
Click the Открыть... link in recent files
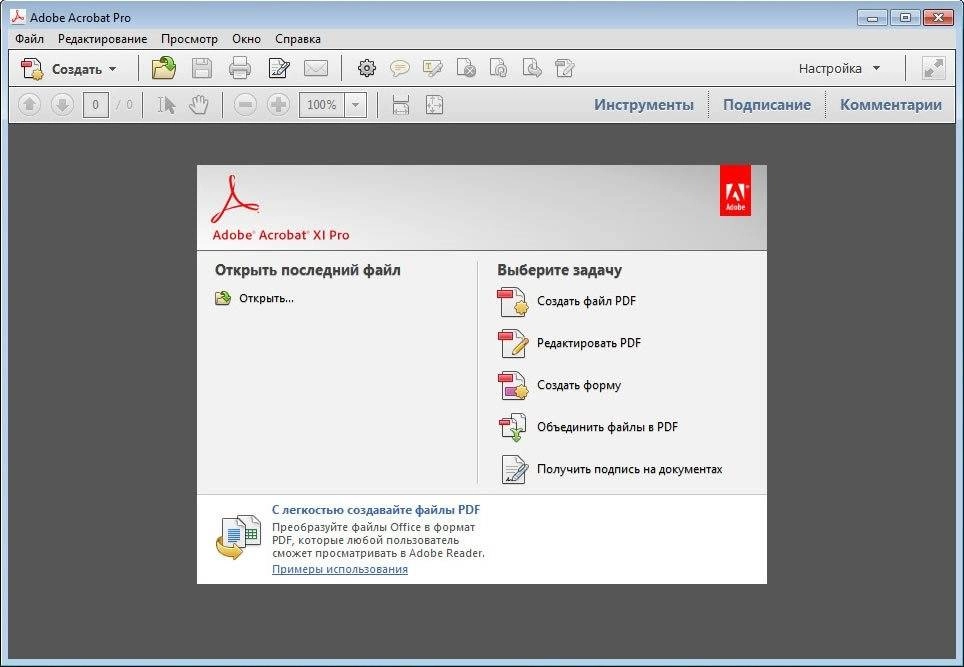coord(266,298)
